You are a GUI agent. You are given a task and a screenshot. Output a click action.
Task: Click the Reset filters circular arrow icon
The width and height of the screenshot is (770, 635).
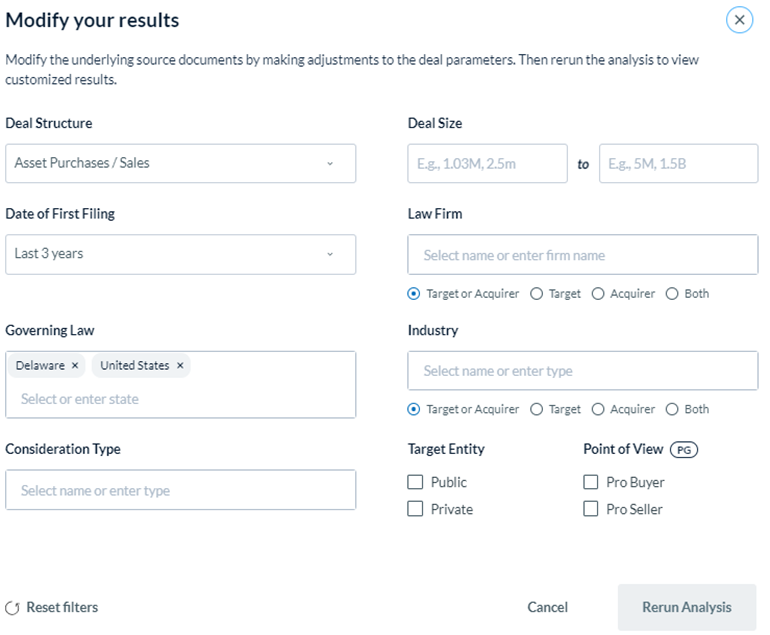12,608
